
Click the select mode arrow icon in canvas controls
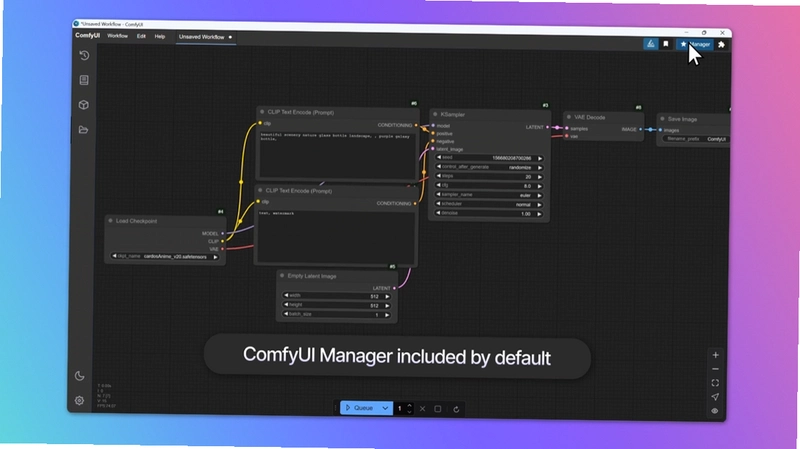tap(715, 397)
